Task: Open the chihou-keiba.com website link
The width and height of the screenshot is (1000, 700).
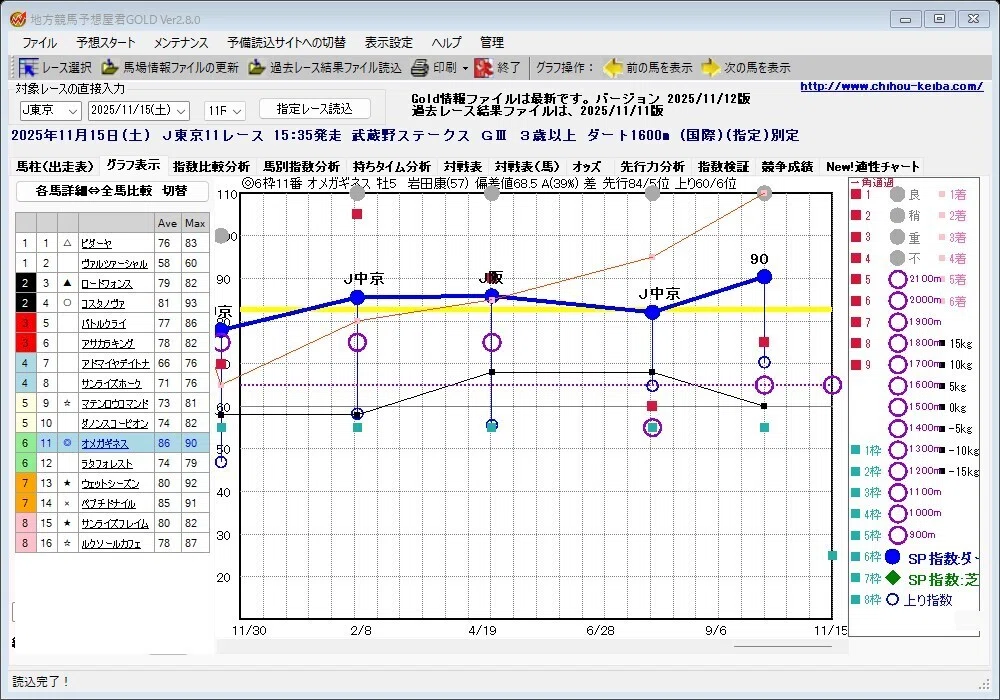Action: [x=892, y=86]
